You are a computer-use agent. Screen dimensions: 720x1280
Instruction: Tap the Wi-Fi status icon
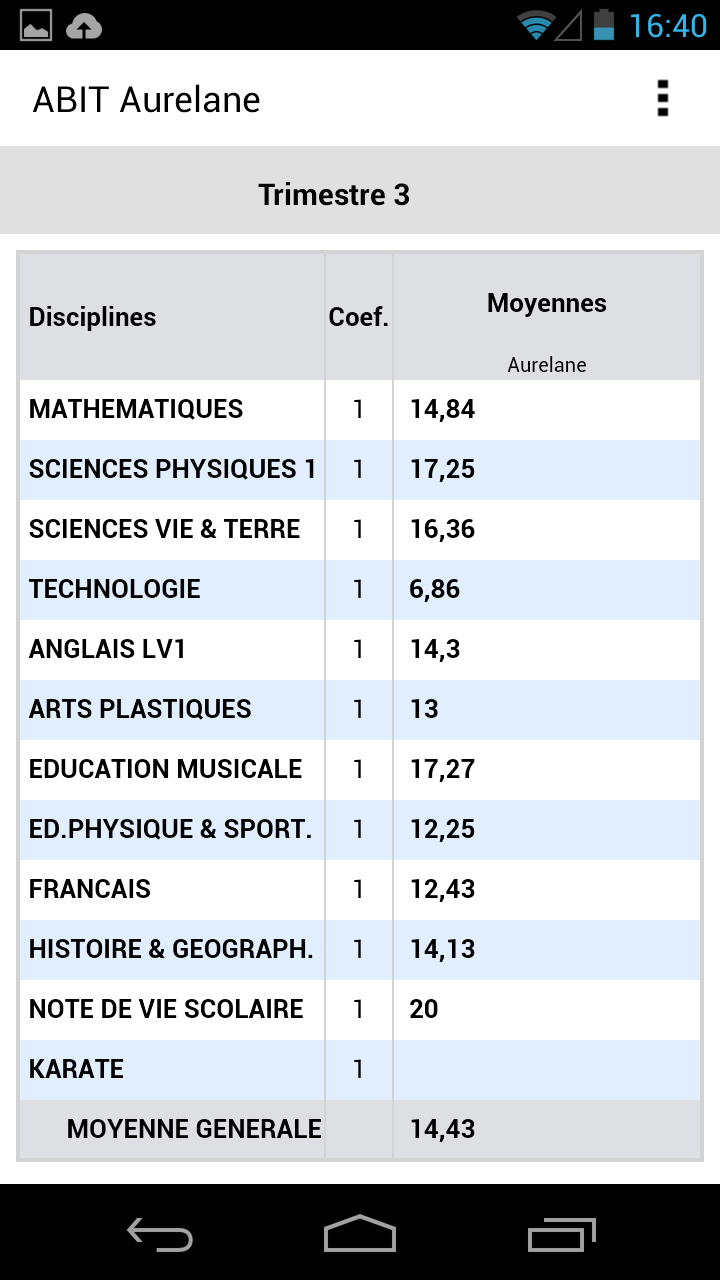536,26
